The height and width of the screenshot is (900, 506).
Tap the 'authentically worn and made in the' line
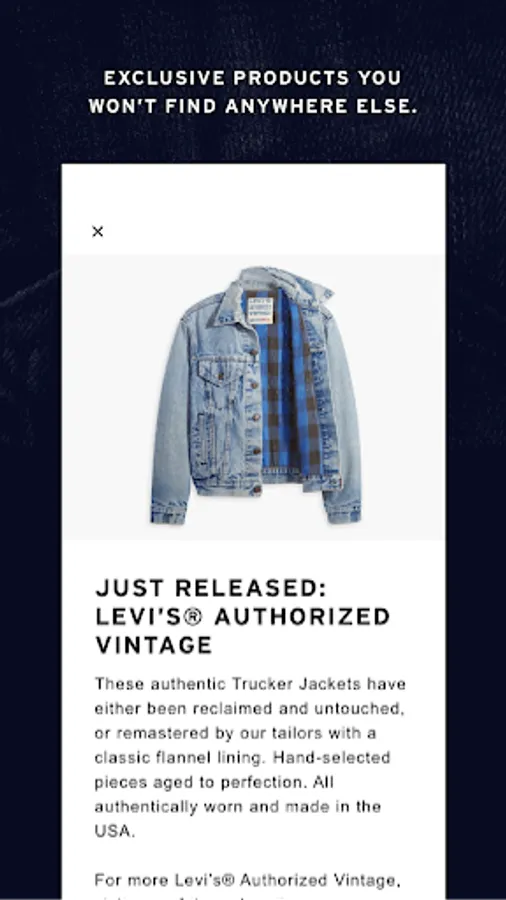238,807
